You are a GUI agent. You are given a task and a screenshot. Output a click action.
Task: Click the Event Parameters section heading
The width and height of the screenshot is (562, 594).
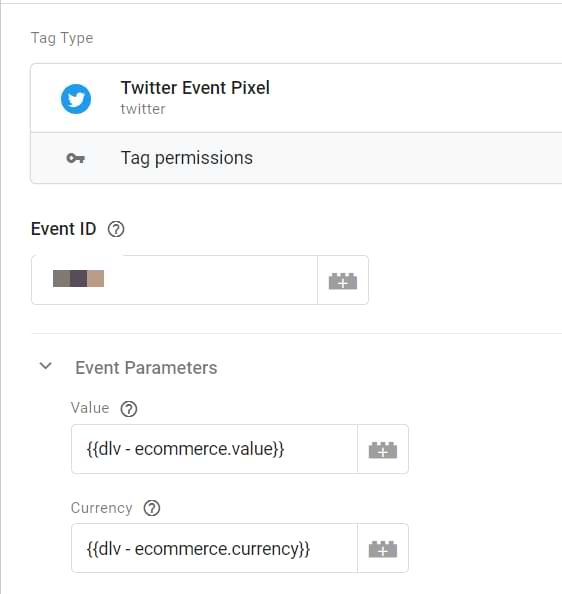(x=146, y=368)
